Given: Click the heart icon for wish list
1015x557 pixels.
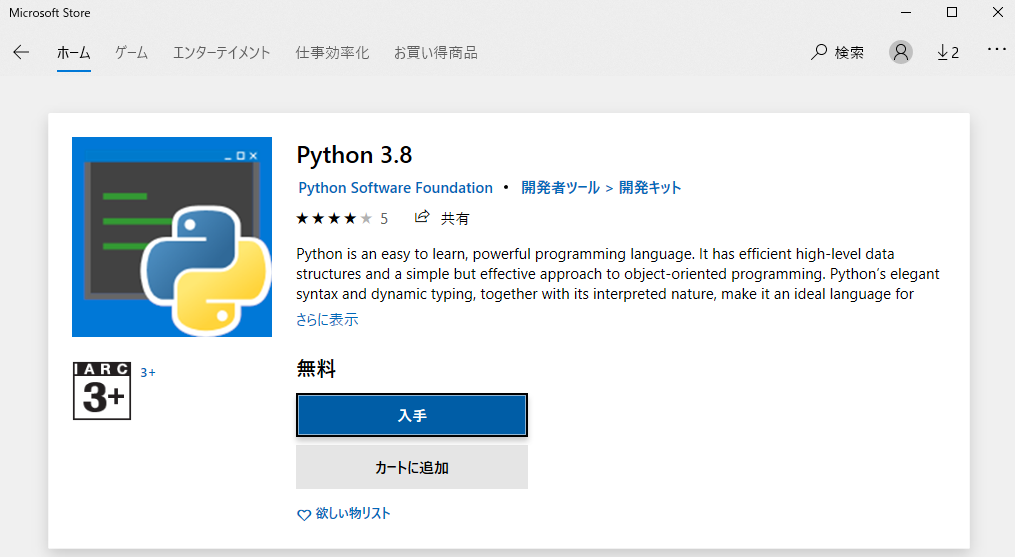Looking at the screenshot, I should tap(304, 515).
